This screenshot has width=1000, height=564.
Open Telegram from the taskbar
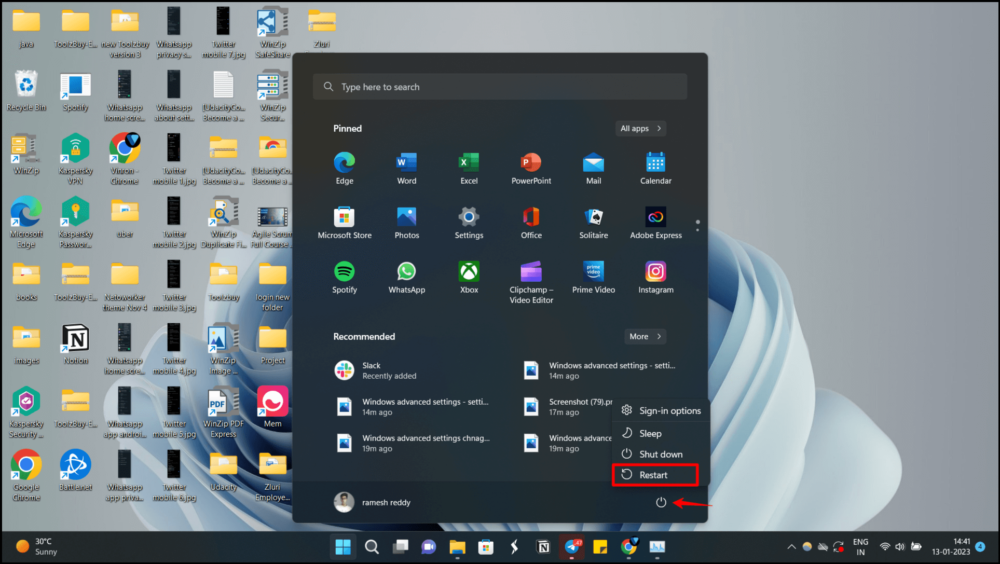(572, 547)
